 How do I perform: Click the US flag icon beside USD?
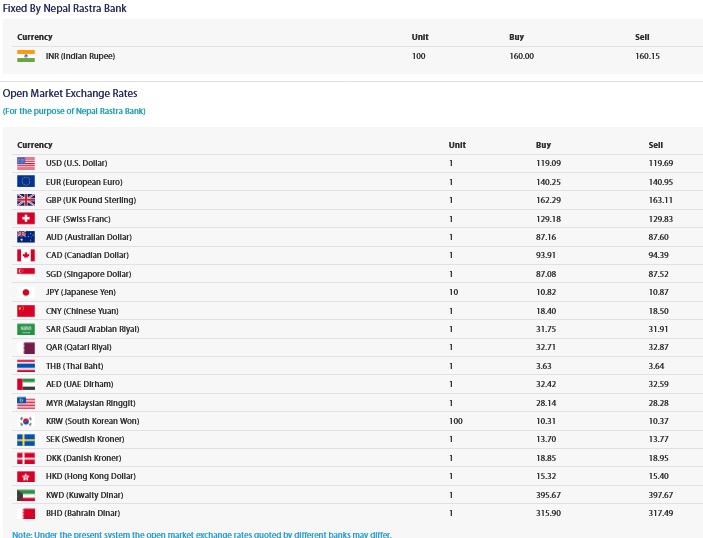[26, 163]
